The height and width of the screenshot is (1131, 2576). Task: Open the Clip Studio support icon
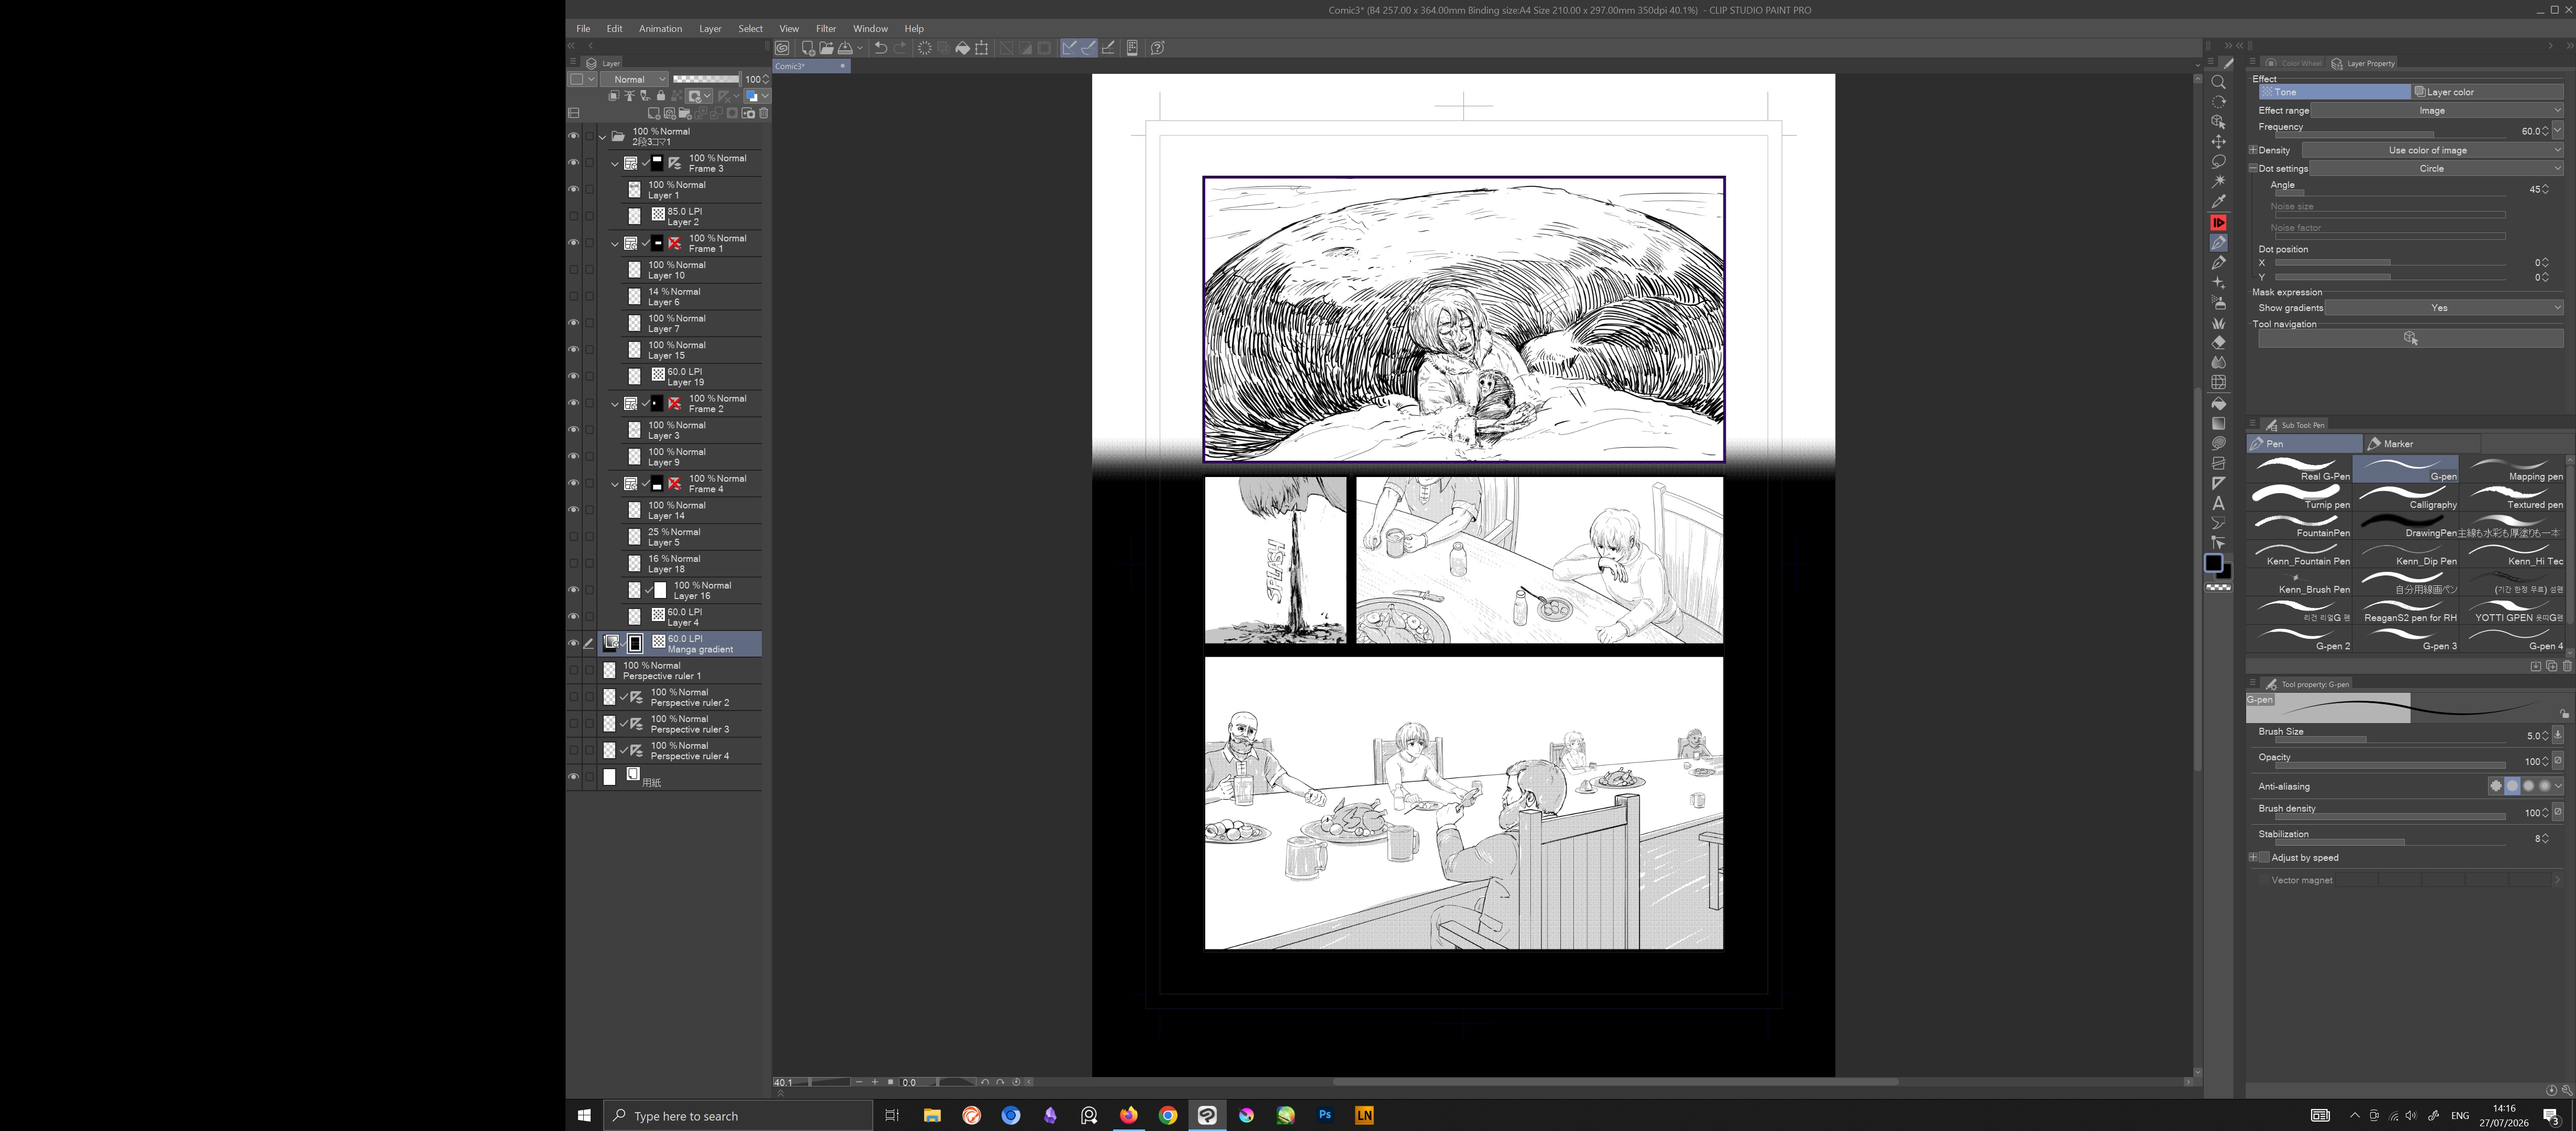click(x=1157, y=48)
